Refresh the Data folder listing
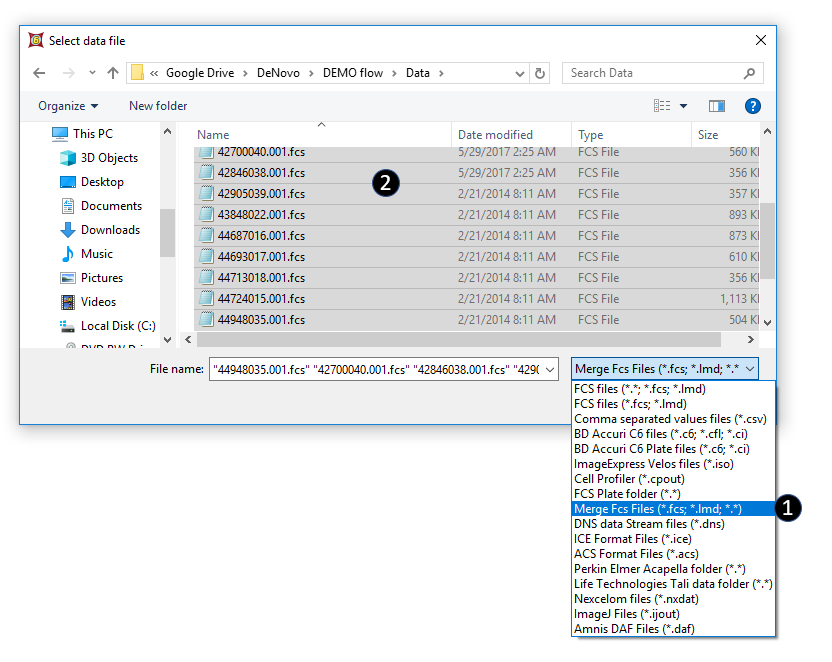Screen dimensions: 832x662 541,73
